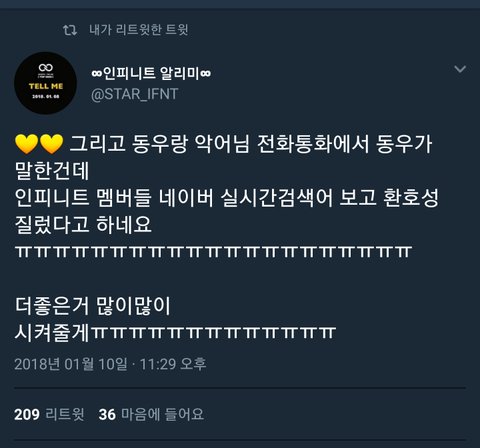The width and height of the screenshot is (480, 448).
Task: Open the 2018년 01월 10일 date link
Action: point(71,364)
